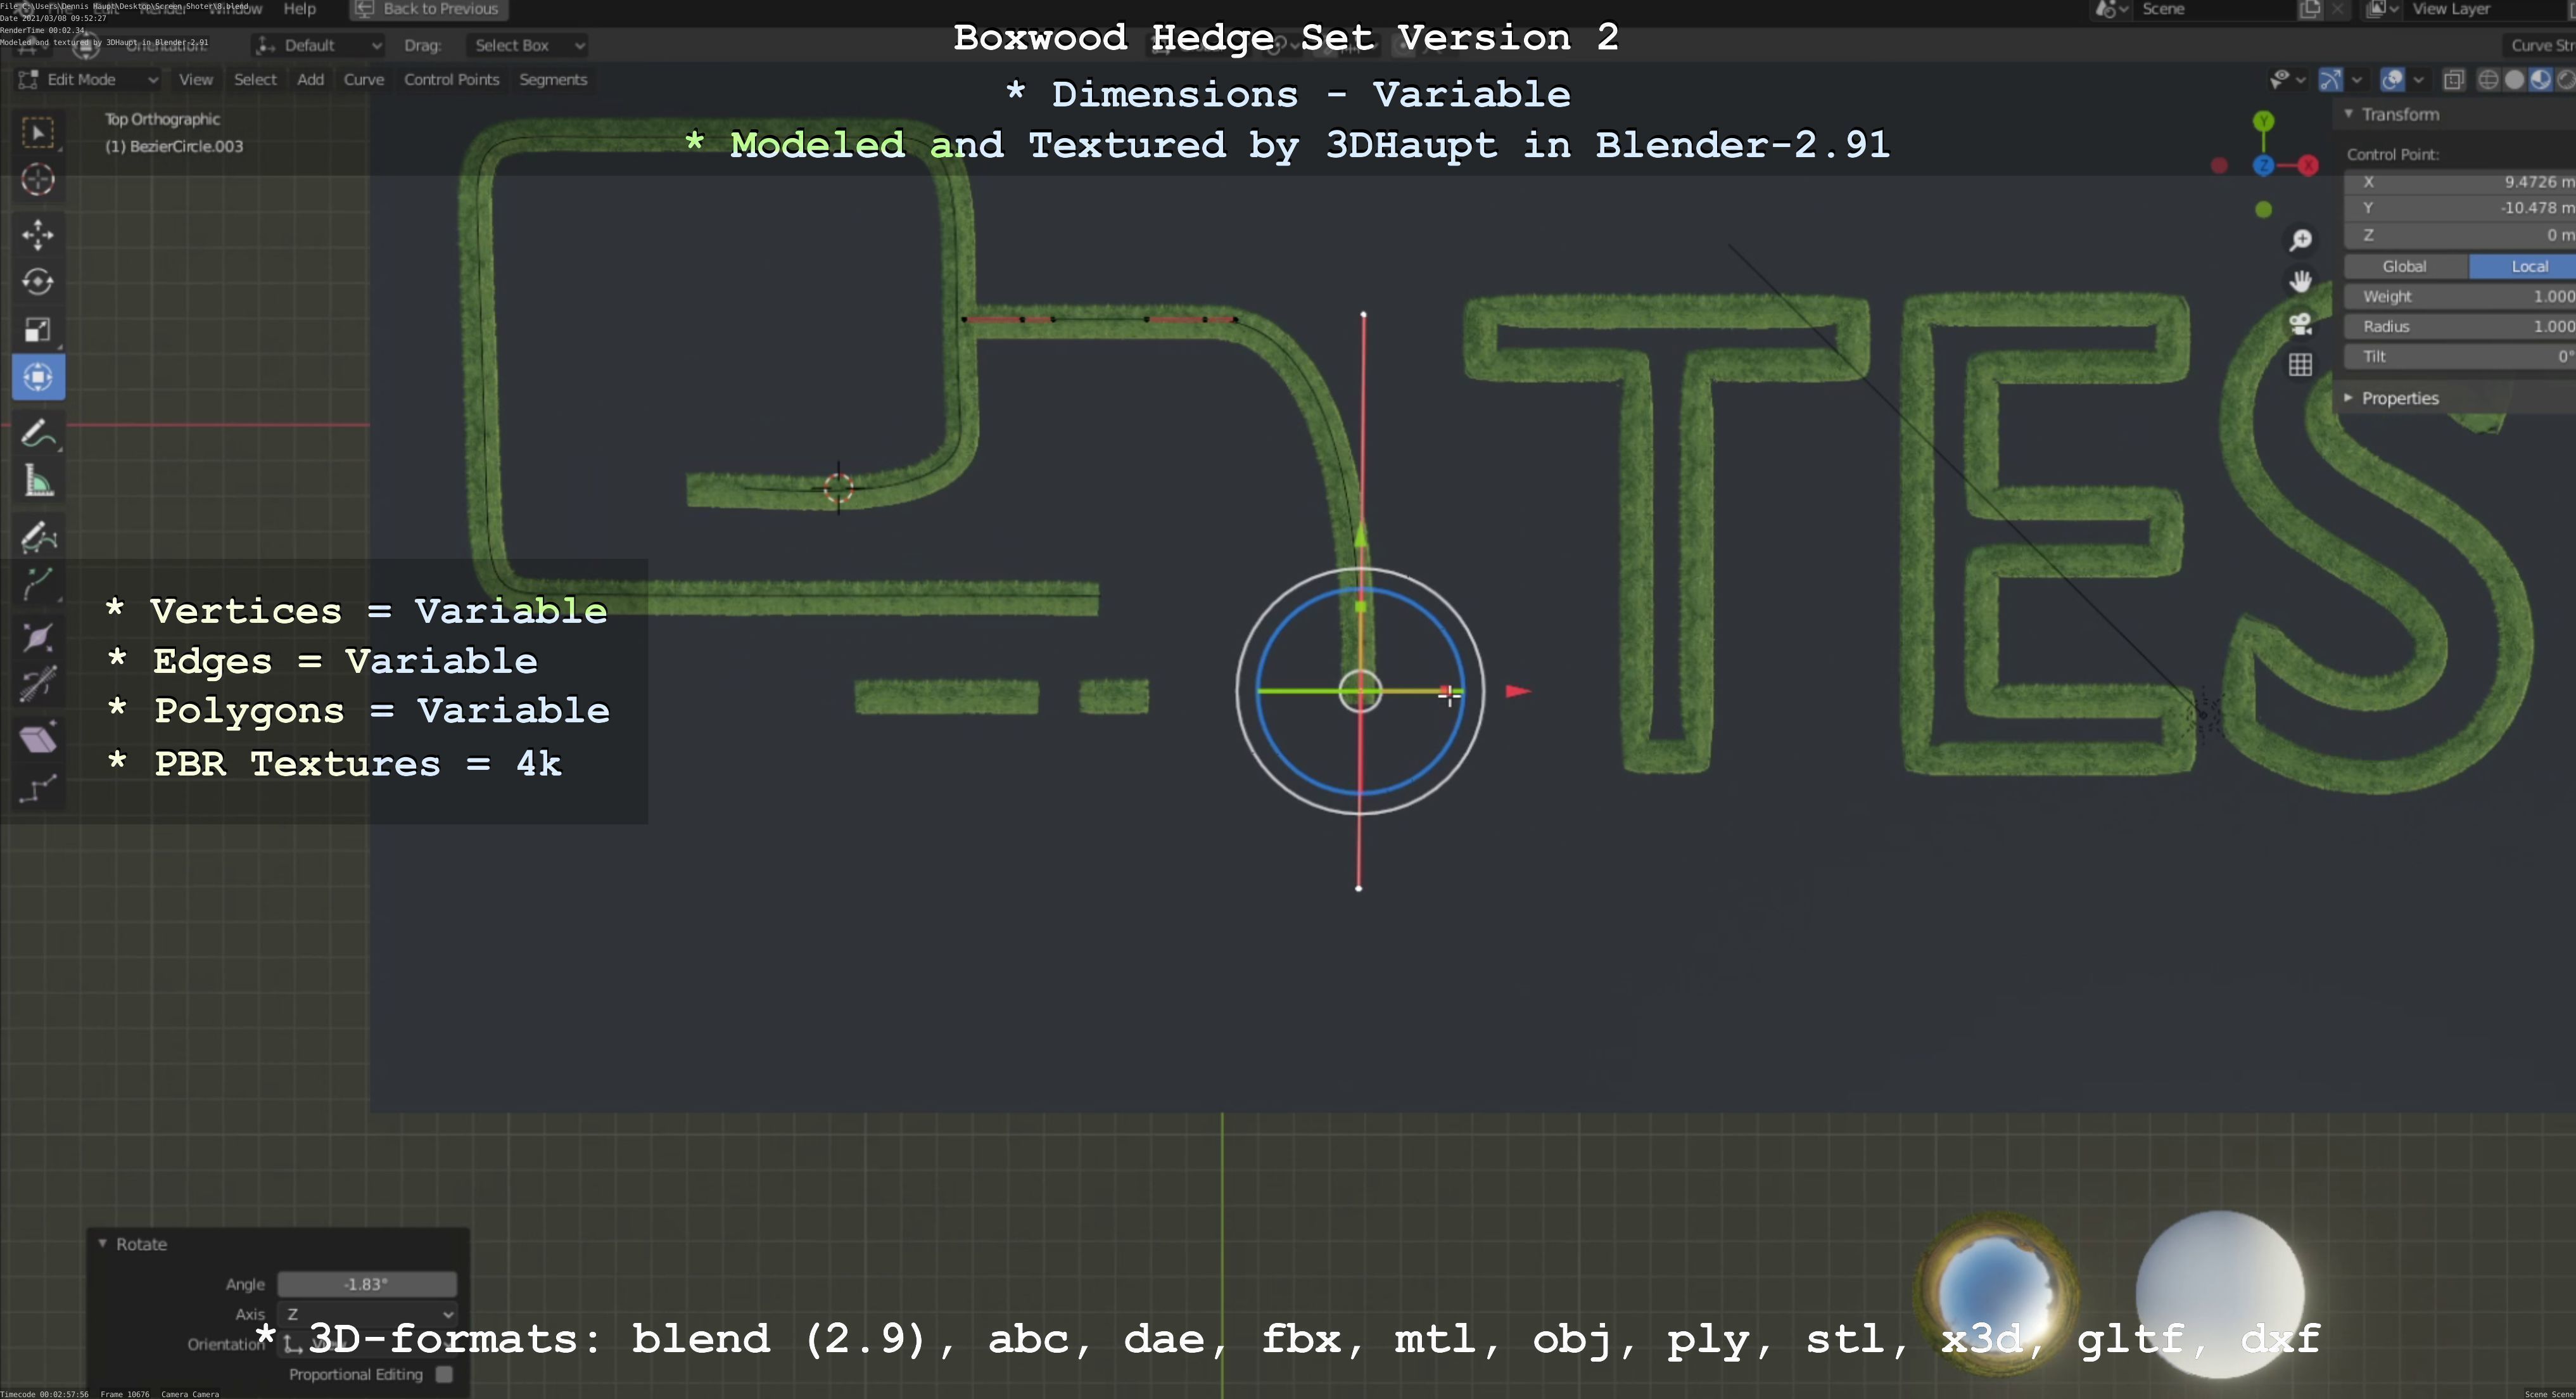Switch to wireframe viewport shading
Viewport: 2576px width, 1399px height.
tap(2488, 80)
